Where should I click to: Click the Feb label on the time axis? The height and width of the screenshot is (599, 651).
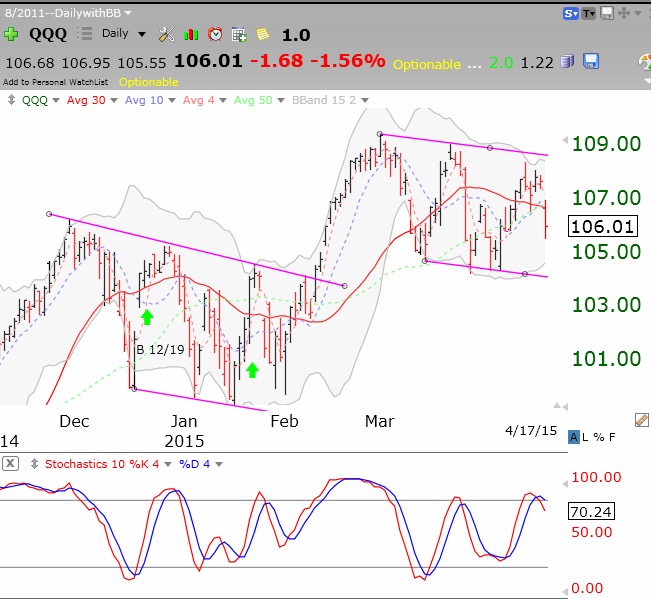pos(284,421)
